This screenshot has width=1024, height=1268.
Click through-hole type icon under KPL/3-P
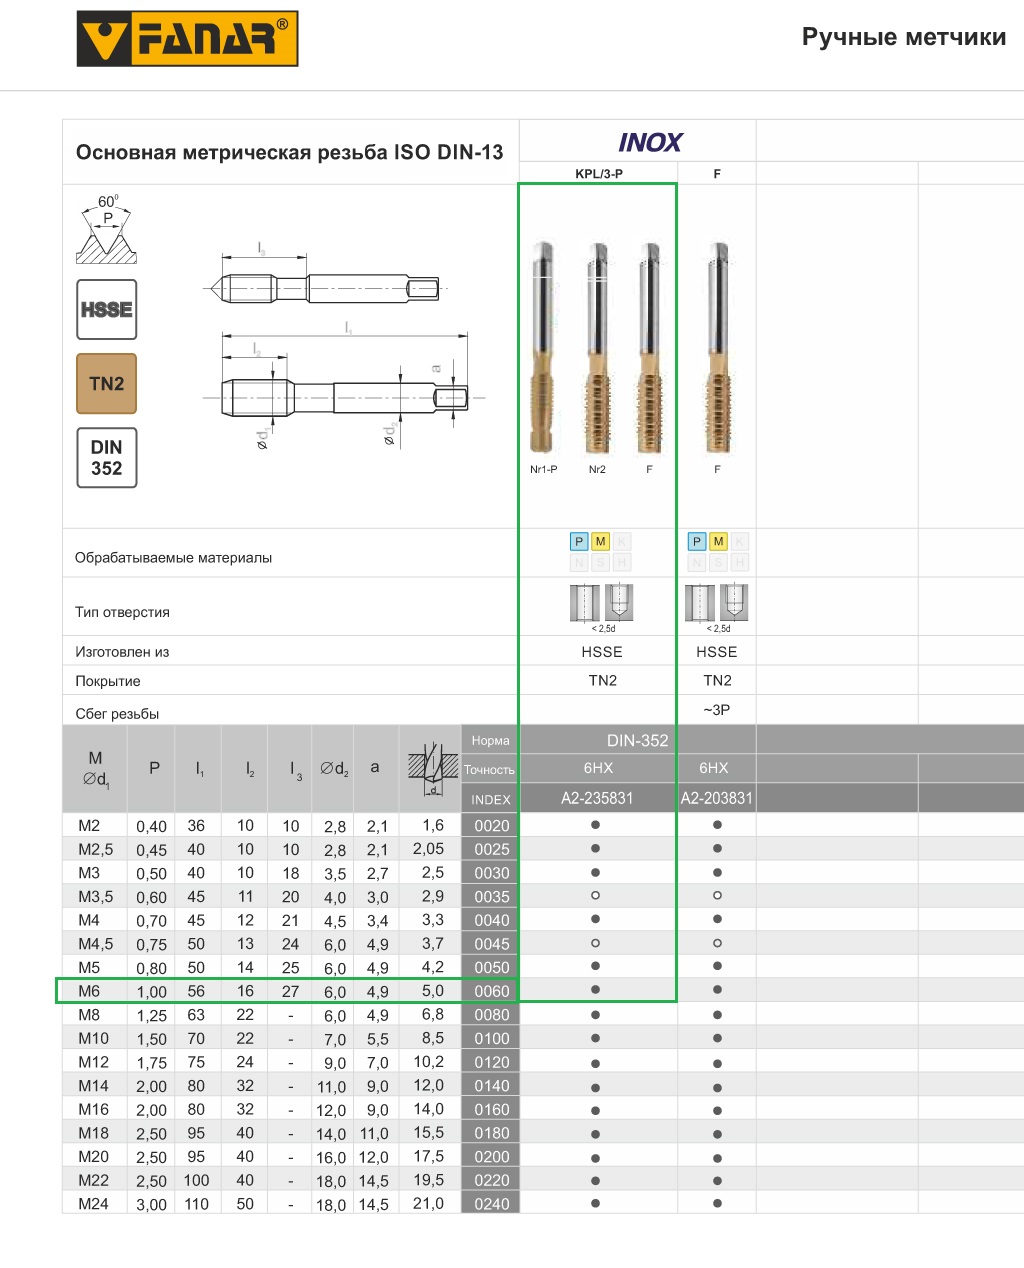click(x=585, y=603)
